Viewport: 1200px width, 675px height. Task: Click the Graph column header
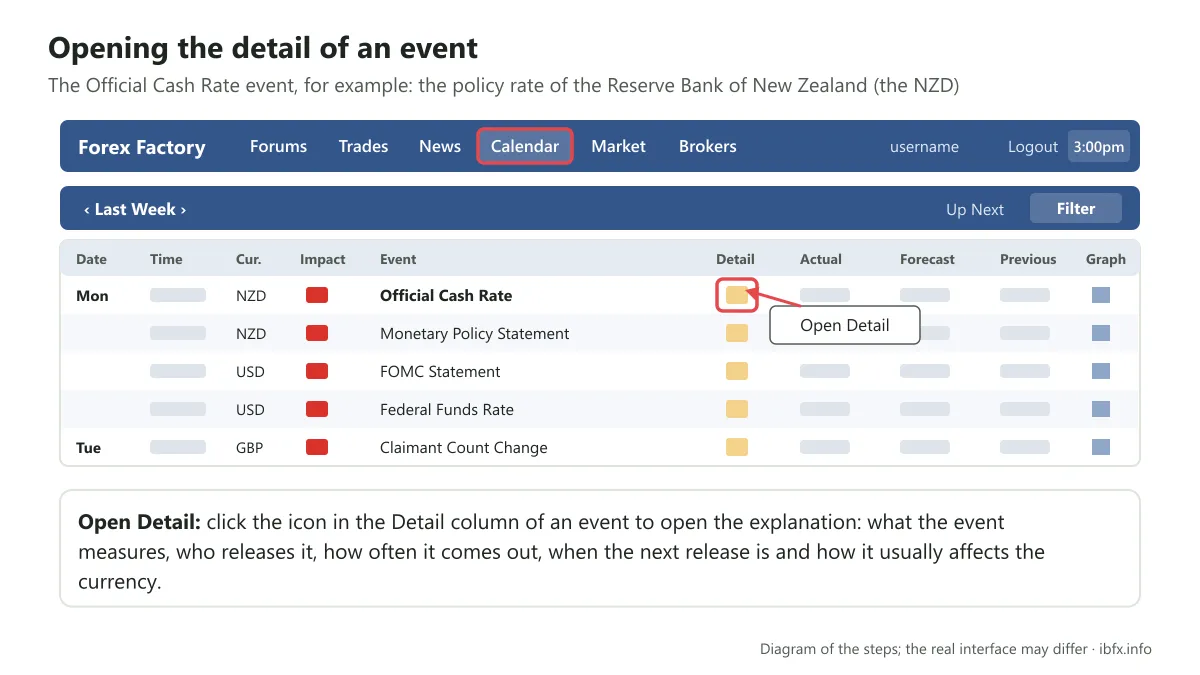click(1106, 259)
